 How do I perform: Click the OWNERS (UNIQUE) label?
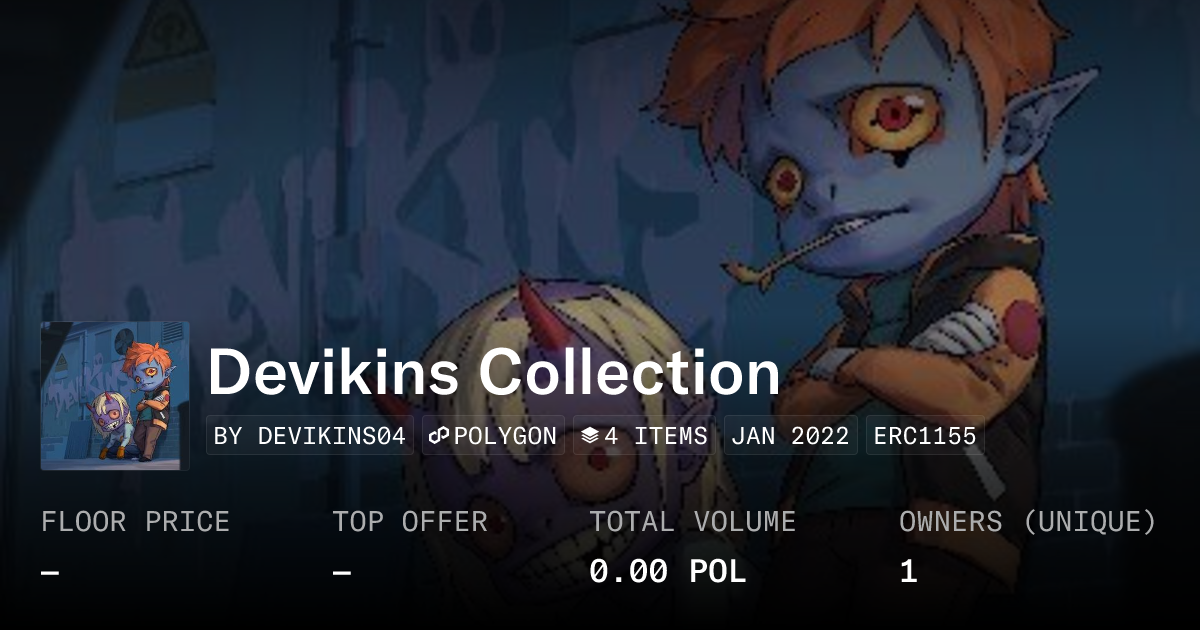[1028, 522]
